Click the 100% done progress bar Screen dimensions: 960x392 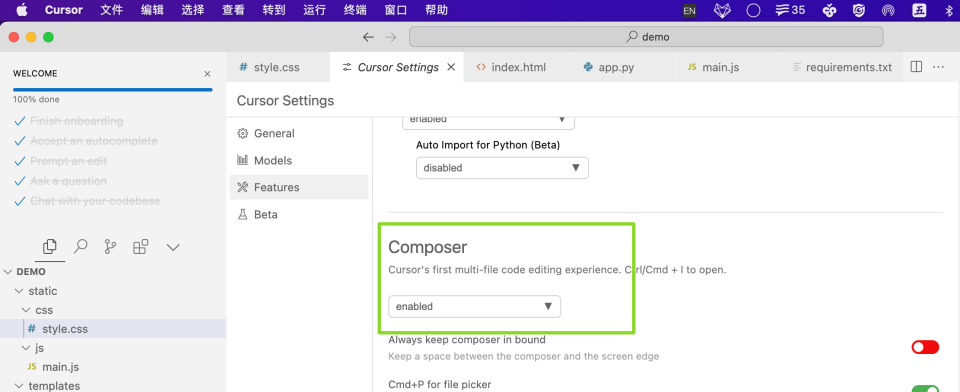(x=113, y=89)
